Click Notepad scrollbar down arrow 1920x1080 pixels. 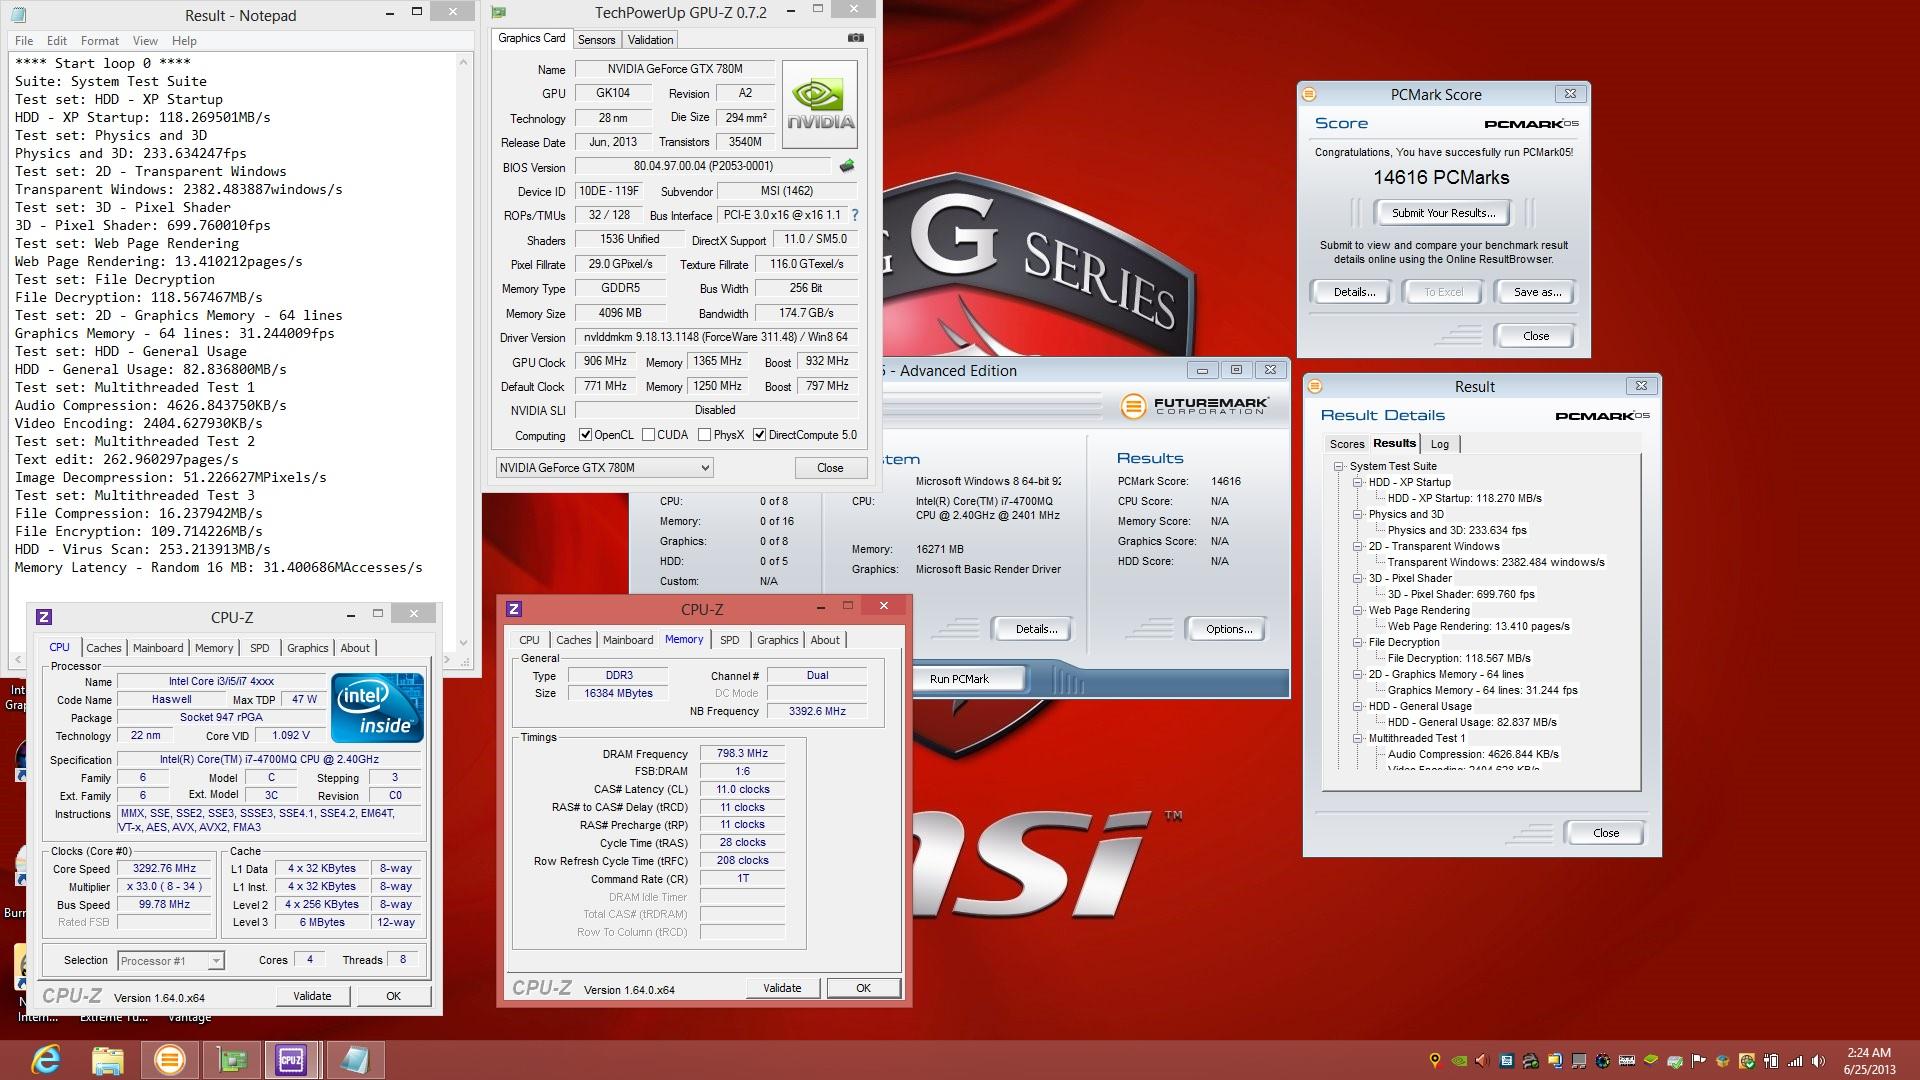[463, 642]
